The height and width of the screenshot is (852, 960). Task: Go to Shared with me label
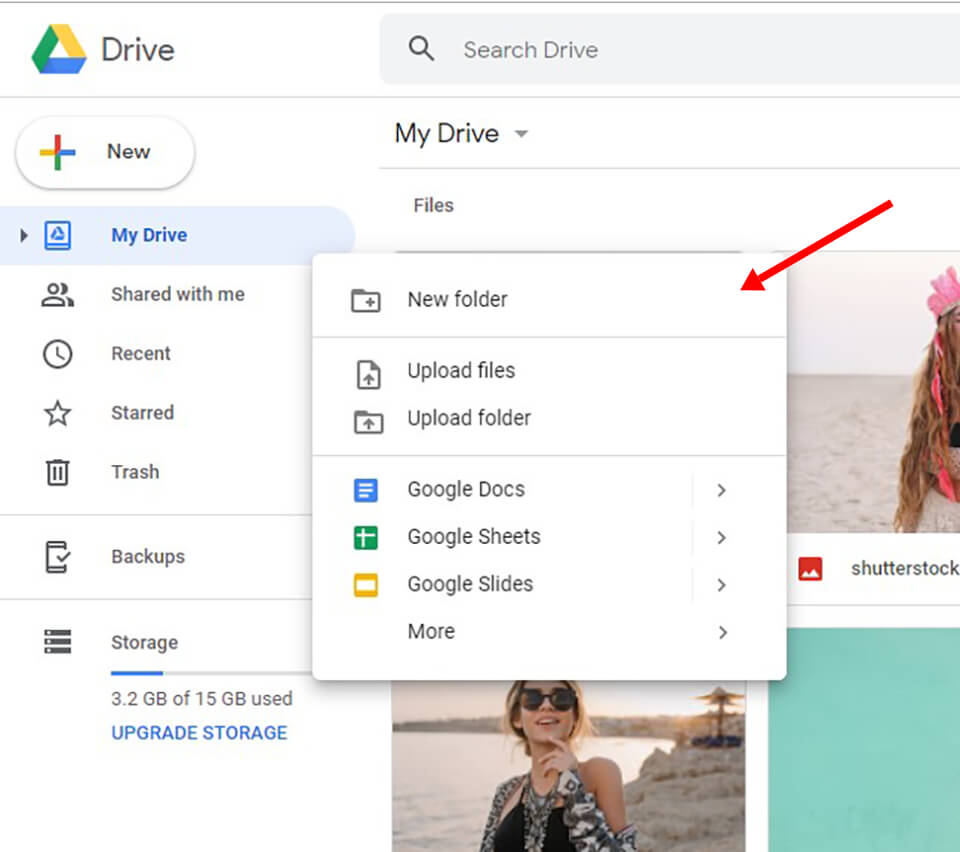coord(178,294)
